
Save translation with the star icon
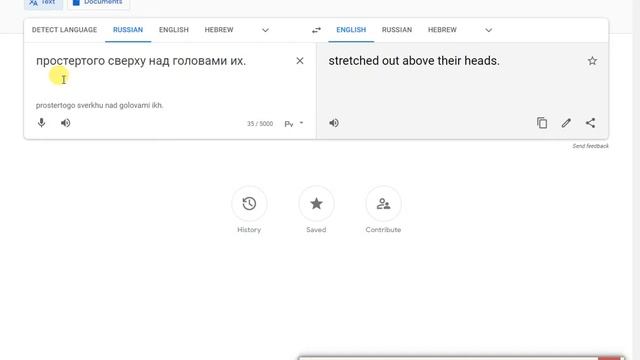(x=592, y=61)
